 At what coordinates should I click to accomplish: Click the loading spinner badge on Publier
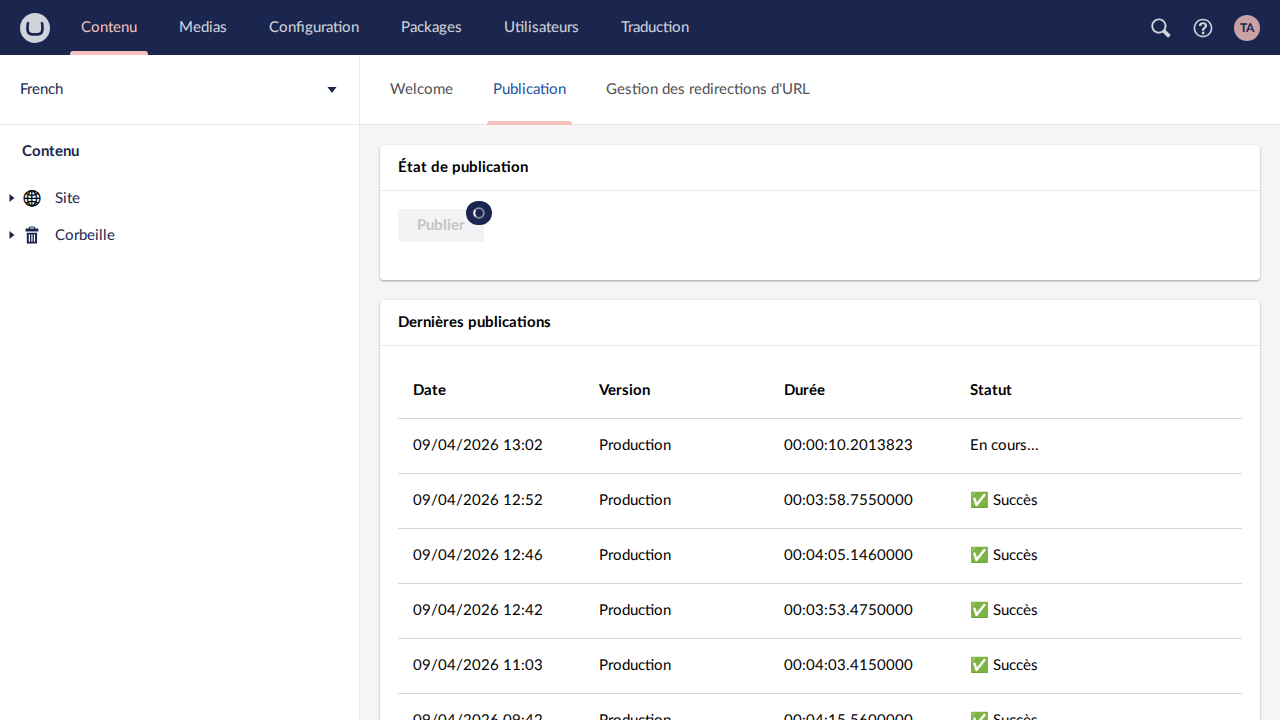click(479, 213)
